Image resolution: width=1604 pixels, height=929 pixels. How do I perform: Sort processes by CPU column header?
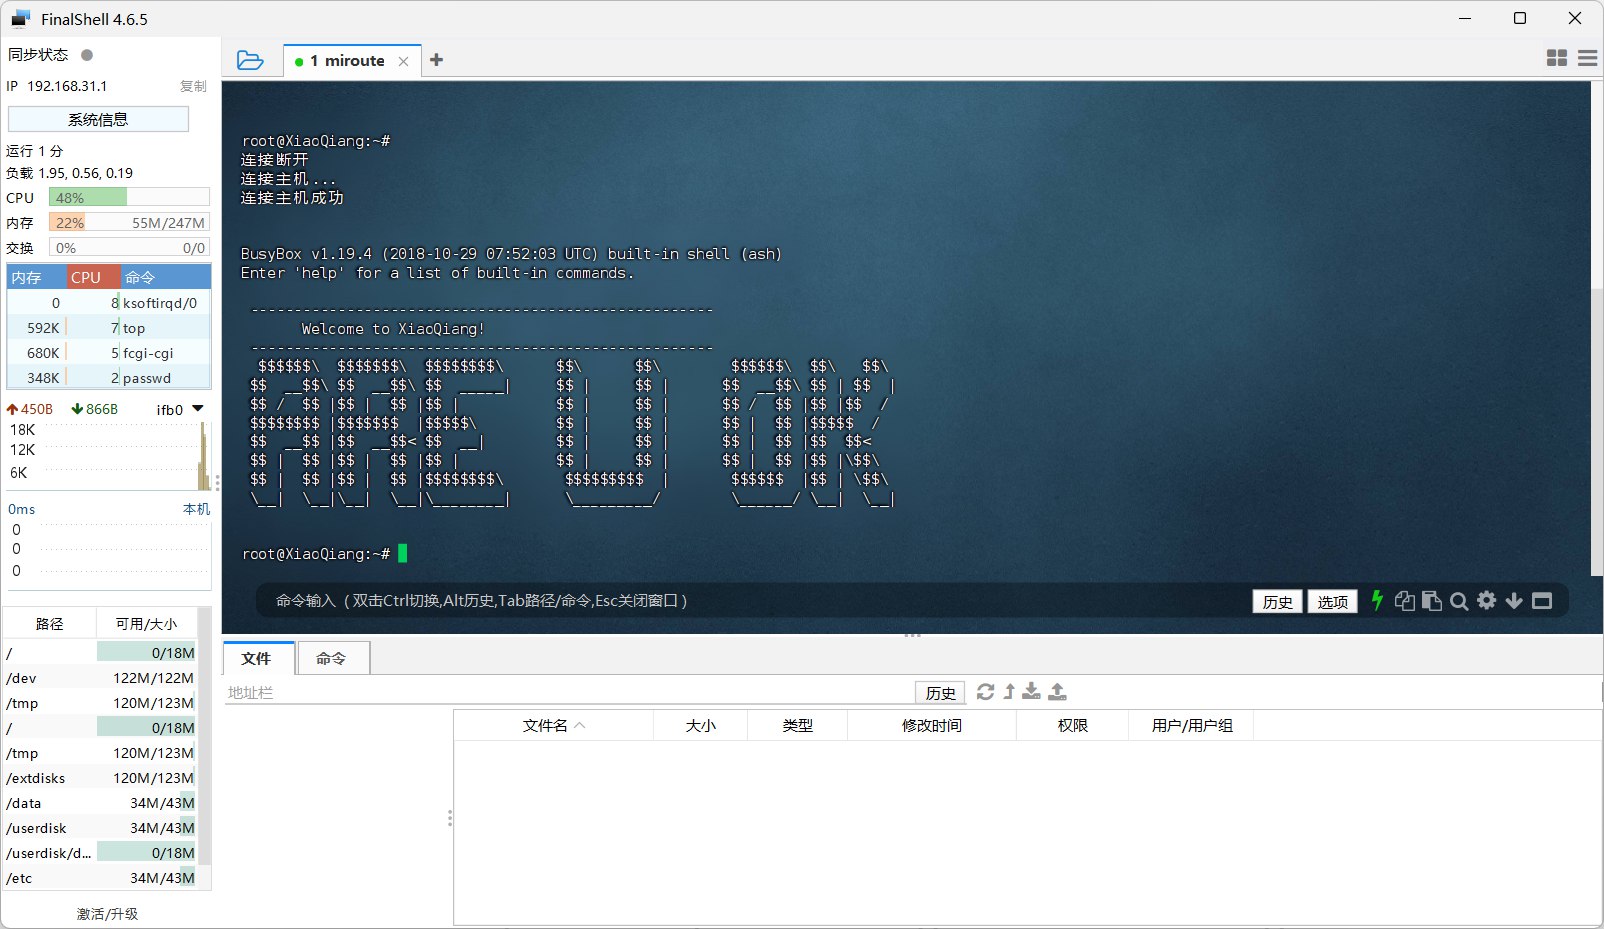(x=86, y=277)
